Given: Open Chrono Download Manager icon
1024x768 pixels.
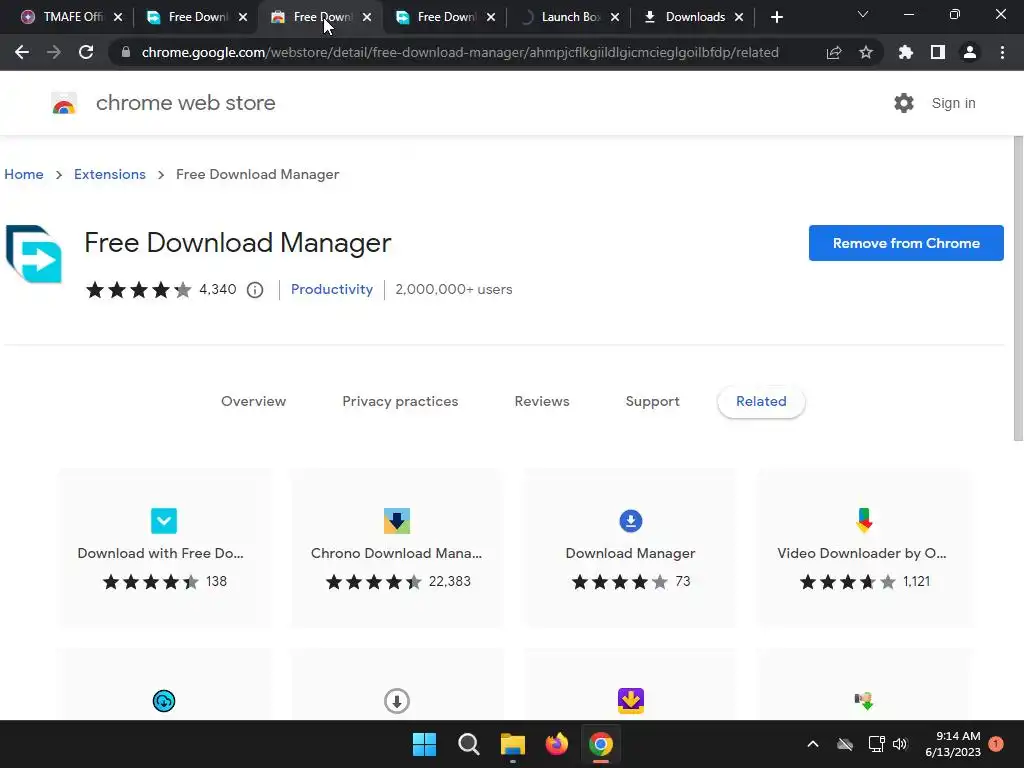Looking at the screenshot, I should pyautogui.click(x=397, y=520).
